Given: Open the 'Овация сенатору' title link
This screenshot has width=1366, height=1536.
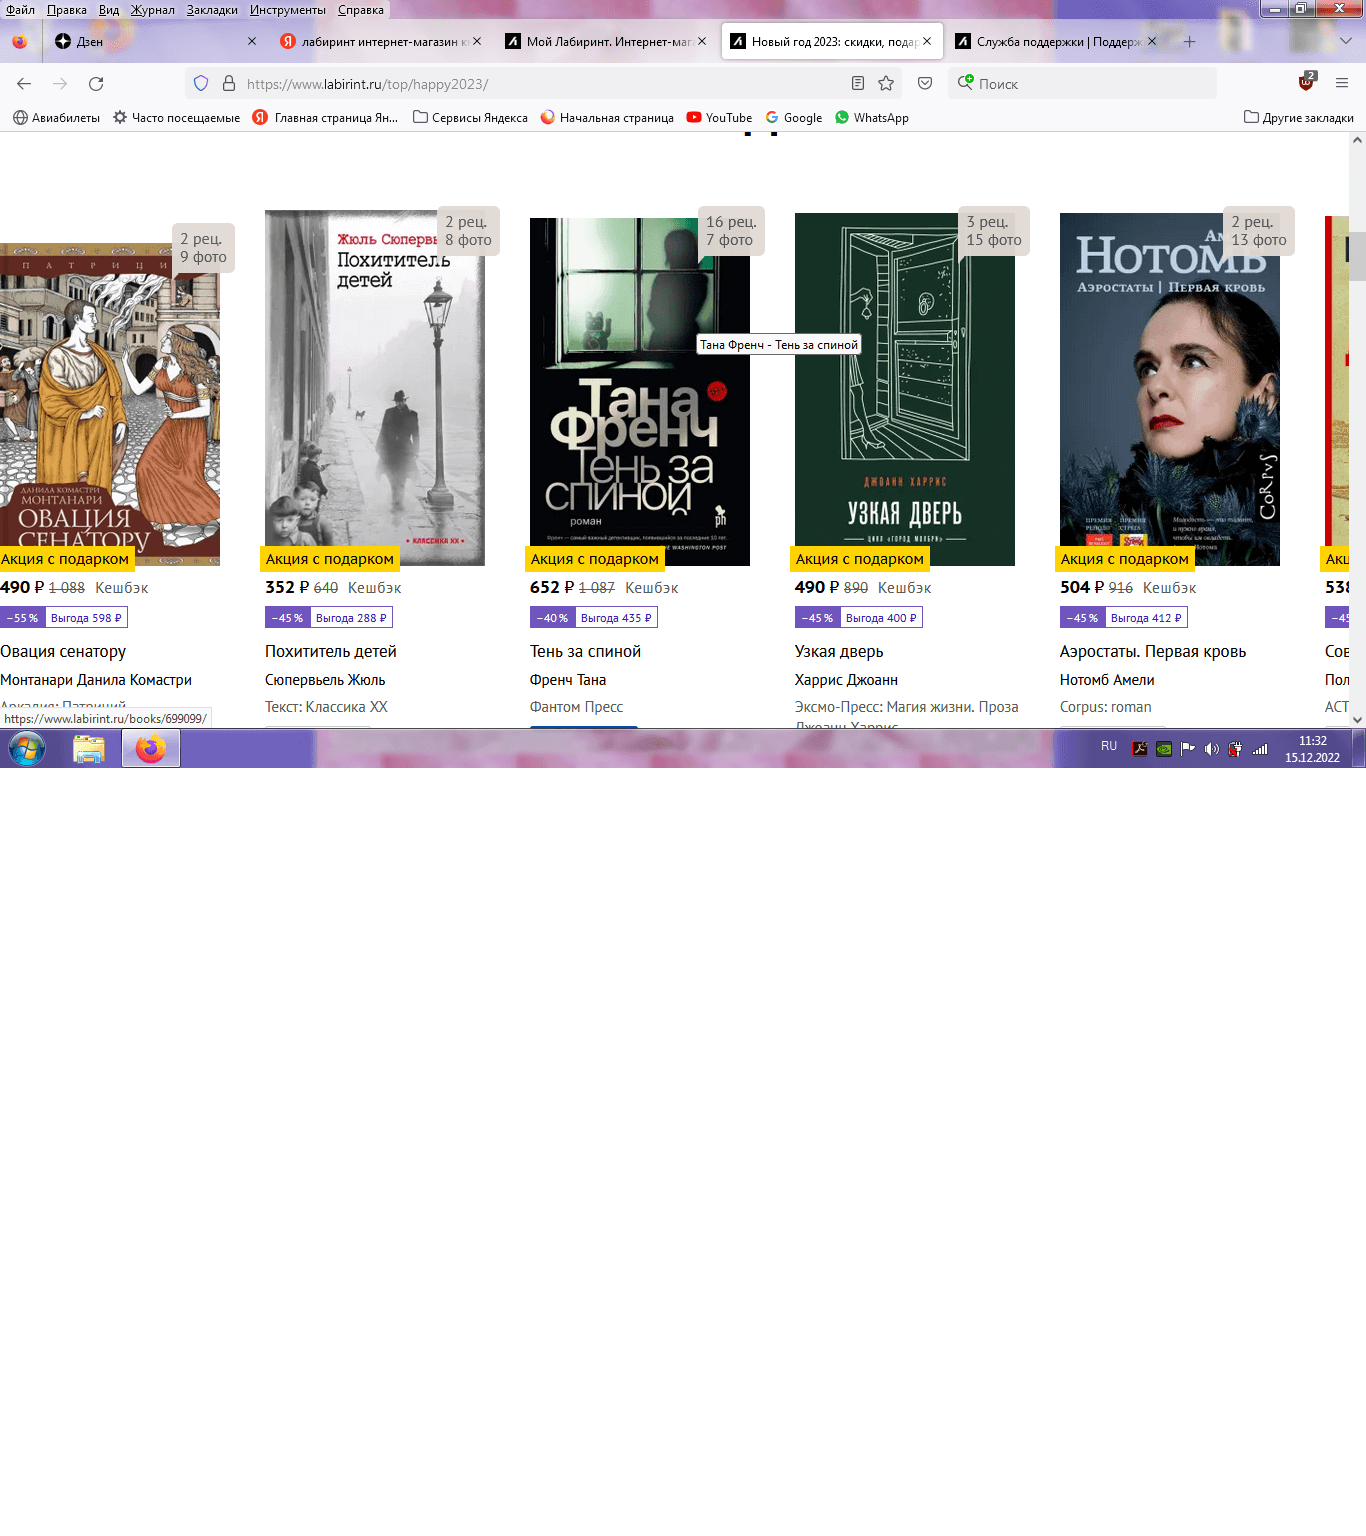Looking at the screenshot, I should (x=63, y=652).
